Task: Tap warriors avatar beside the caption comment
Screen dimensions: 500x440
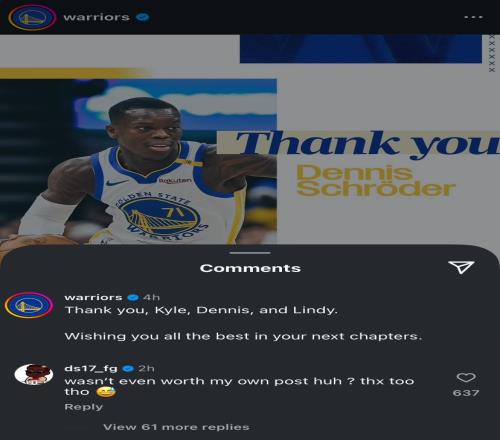Action: (29, 305)
